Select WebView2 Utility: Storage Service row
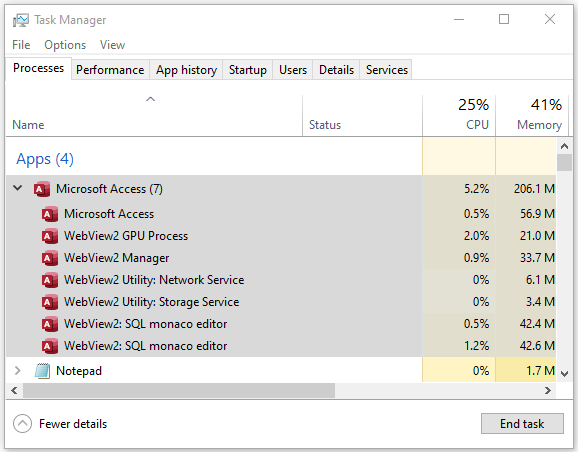 point(281,302)
